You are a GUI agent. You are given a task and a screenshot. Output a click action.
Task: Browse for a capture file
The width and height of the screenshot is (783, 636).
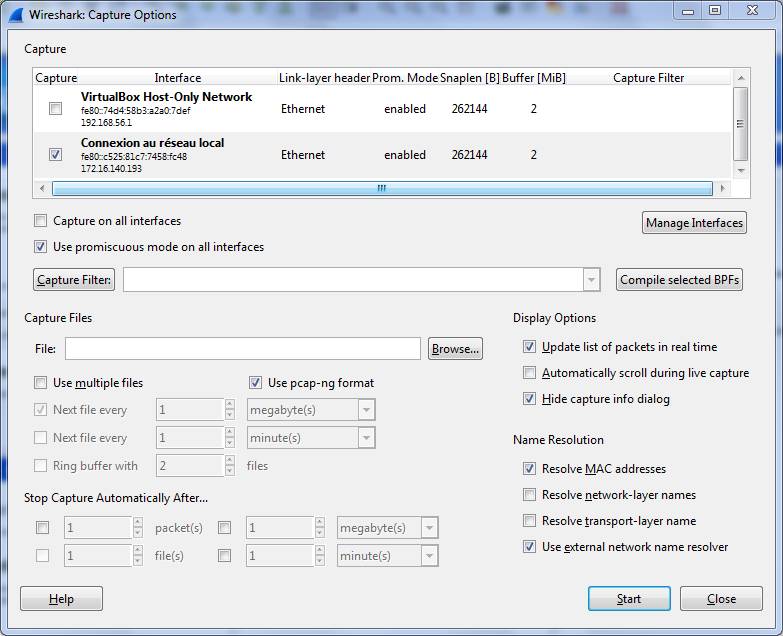(x=455, y=348)
